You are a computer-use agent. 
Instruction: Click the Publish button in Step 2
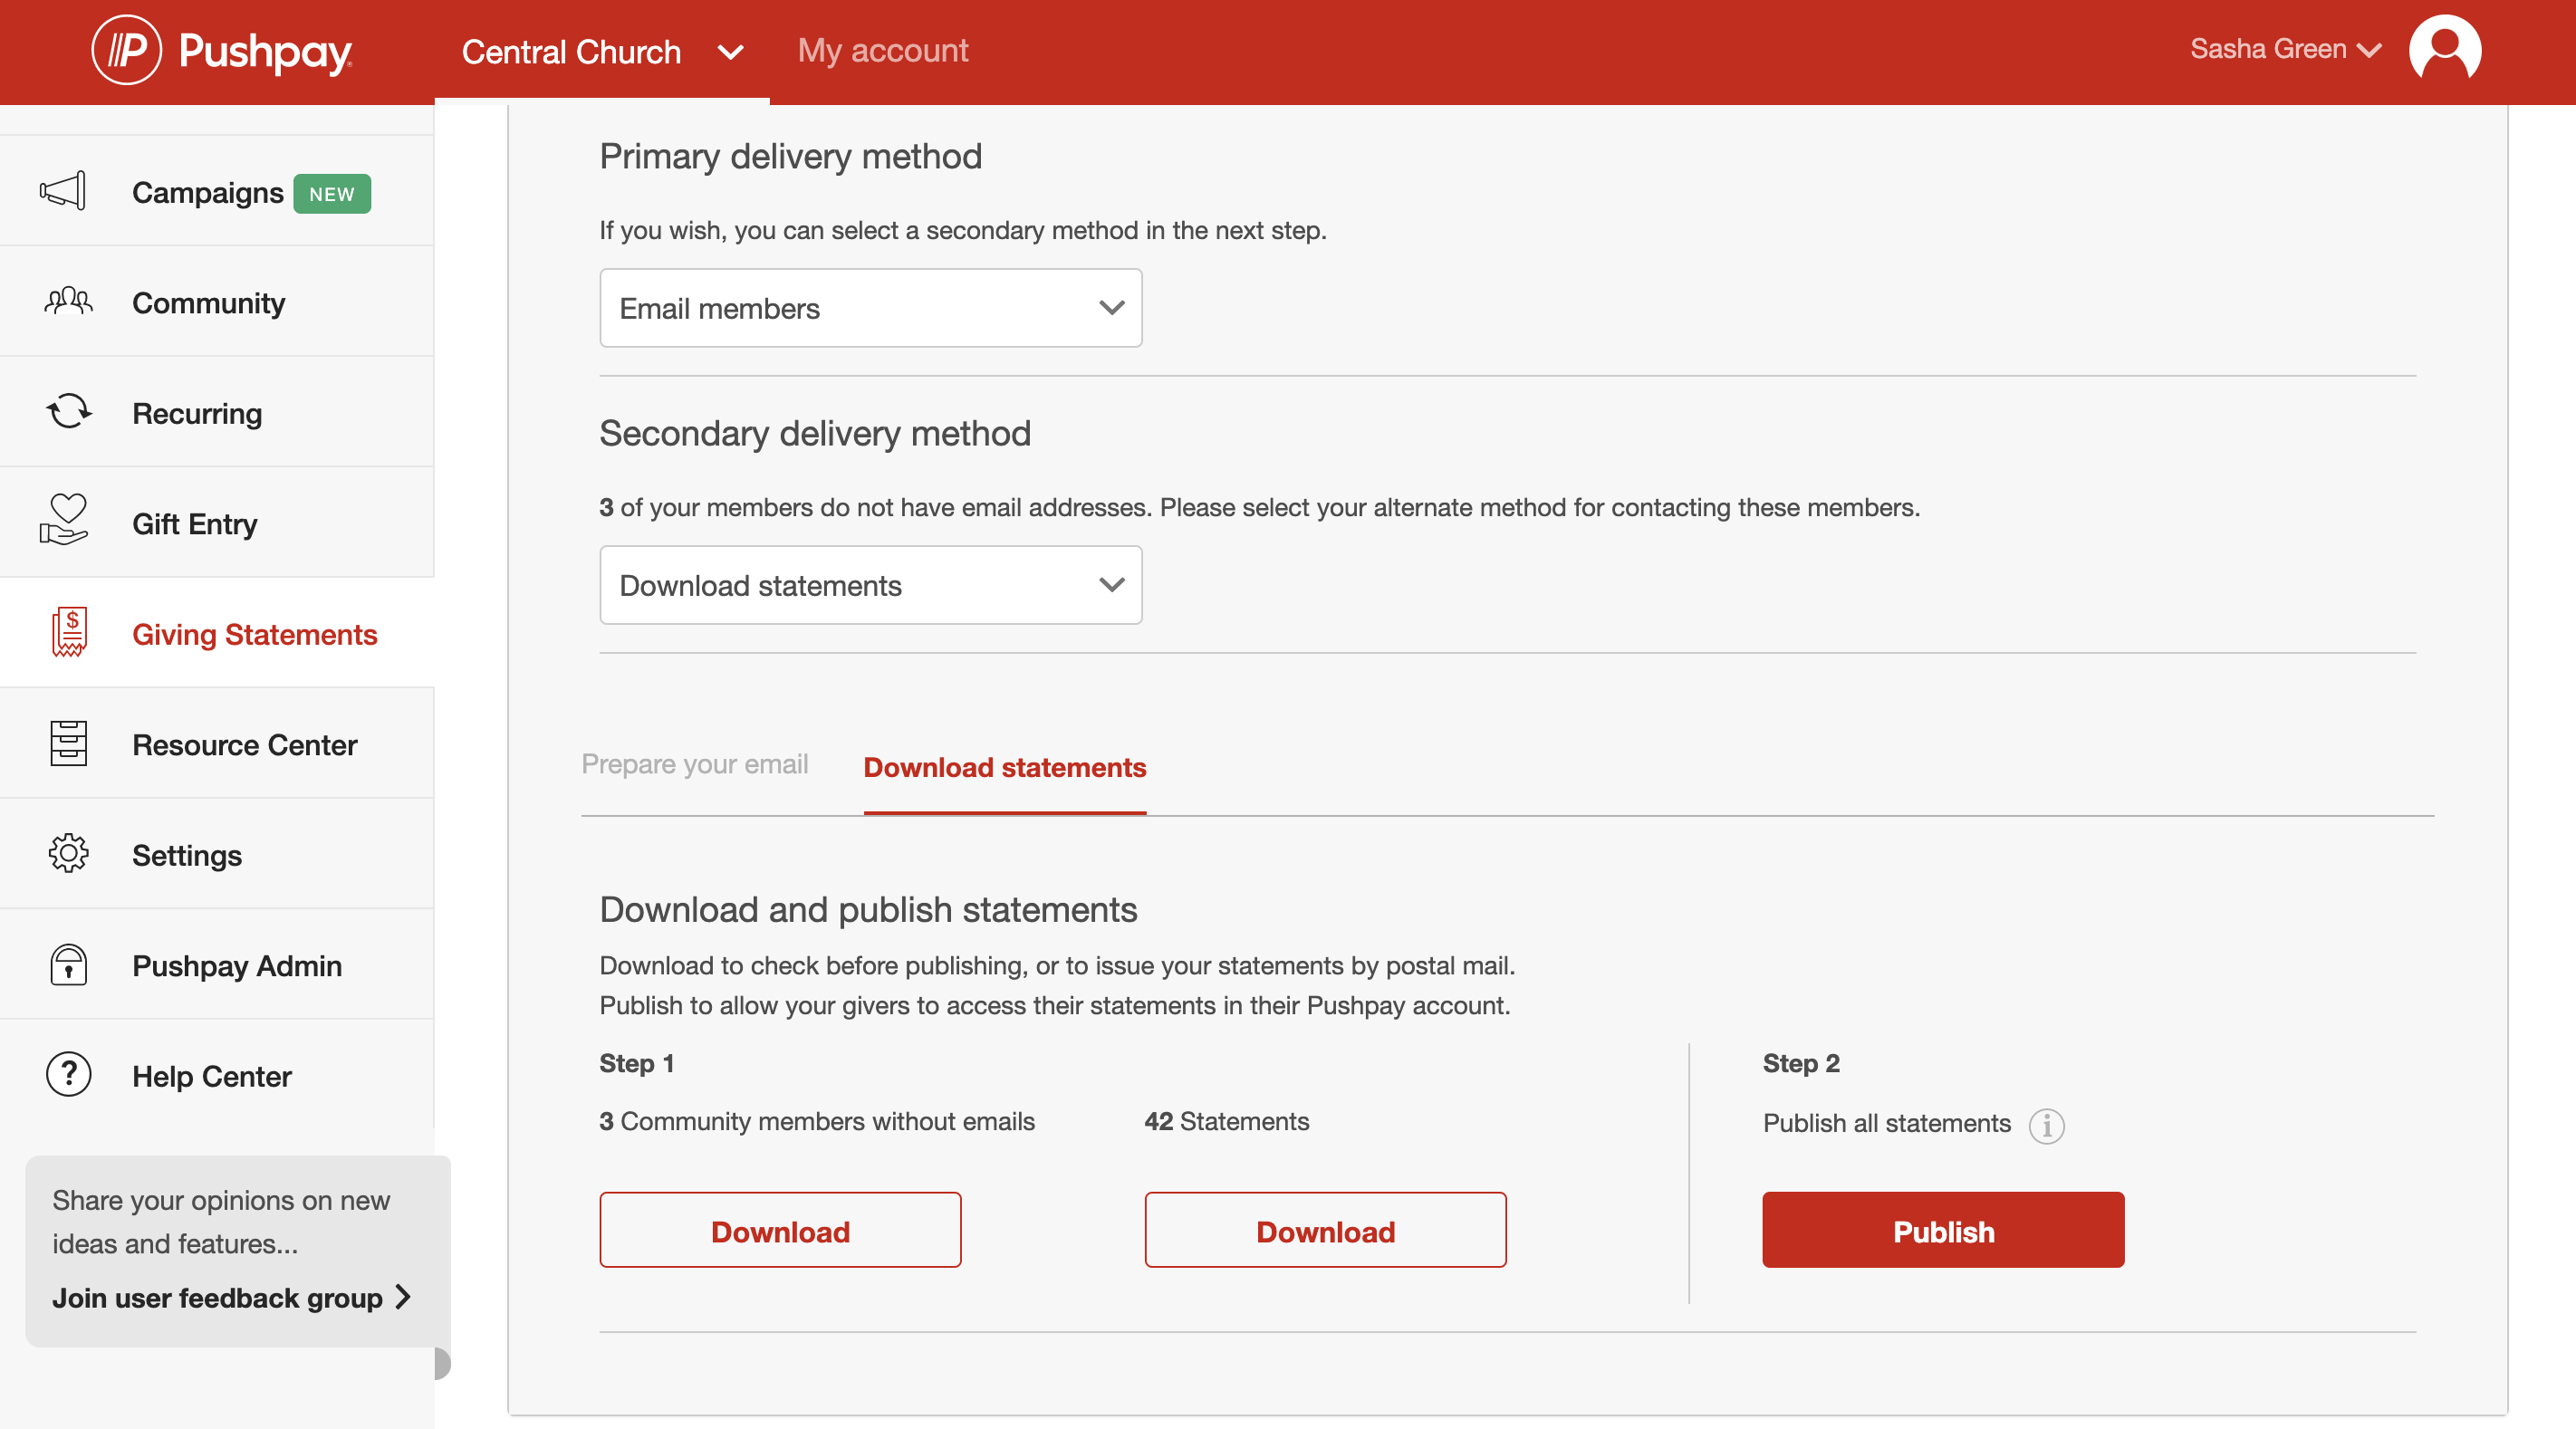coord(1941,1230)
